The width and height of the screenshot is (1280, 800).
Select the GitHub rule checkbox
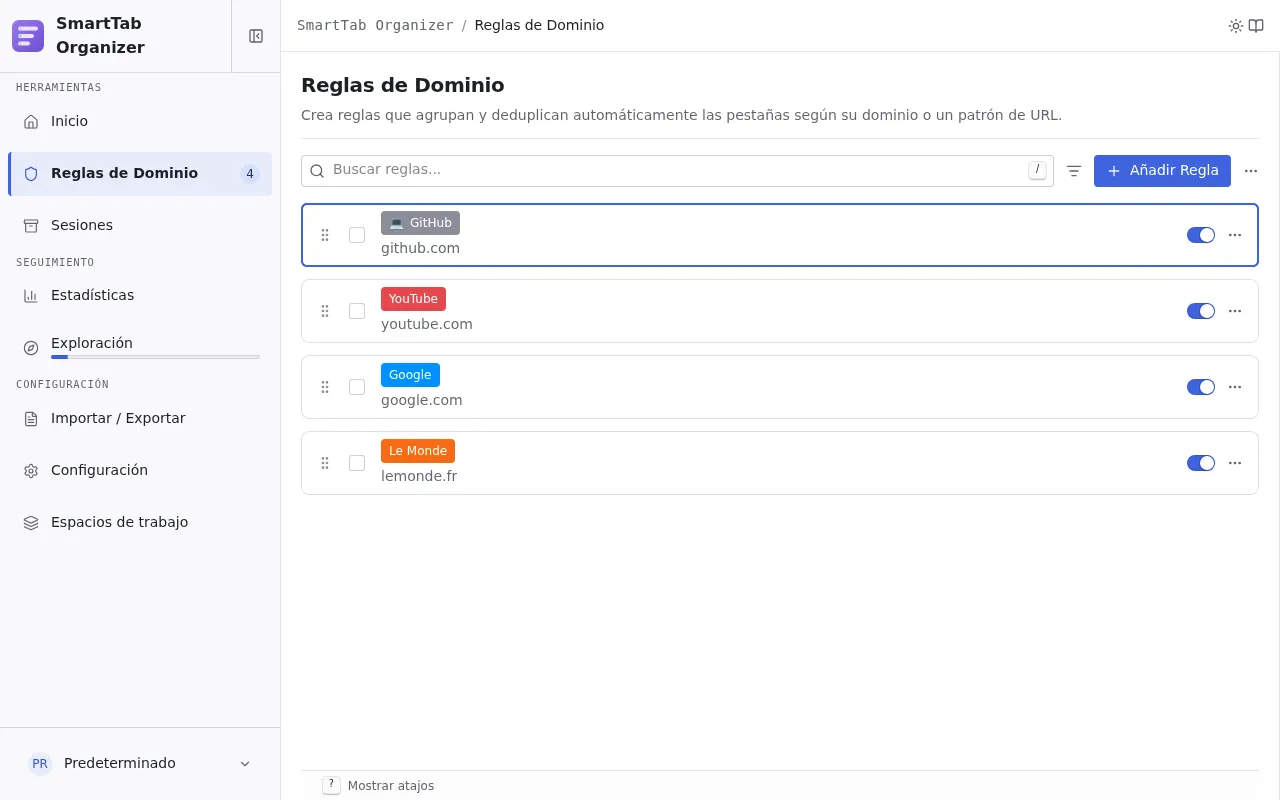pos(357,235)
